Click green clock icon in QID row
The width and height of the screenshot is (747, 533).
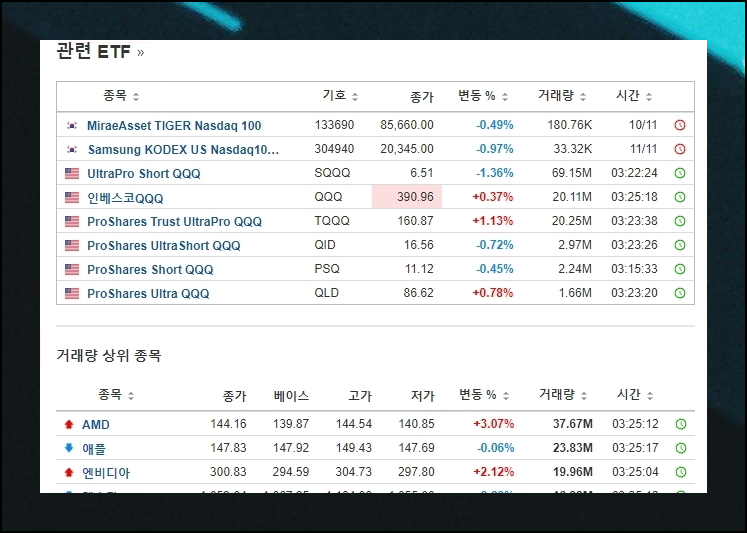click(680, 245)
